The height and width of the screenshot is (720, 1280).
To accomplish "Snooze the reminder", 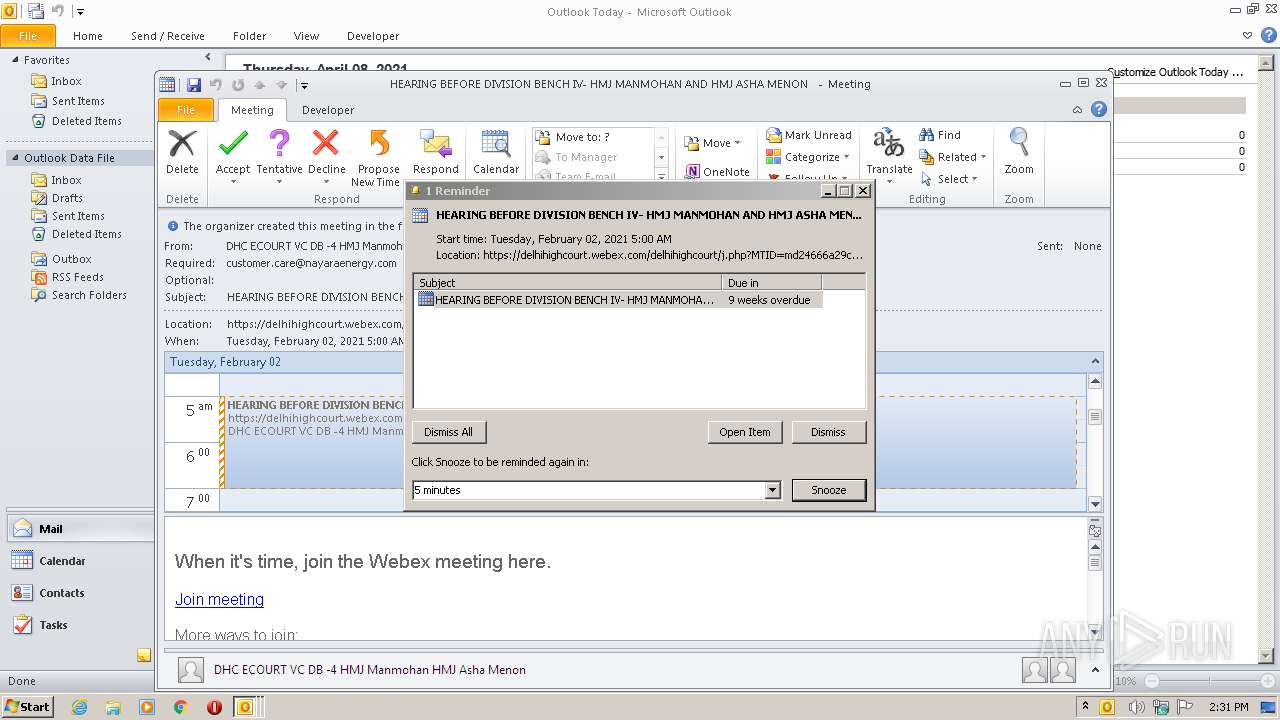I will (828, 490).
